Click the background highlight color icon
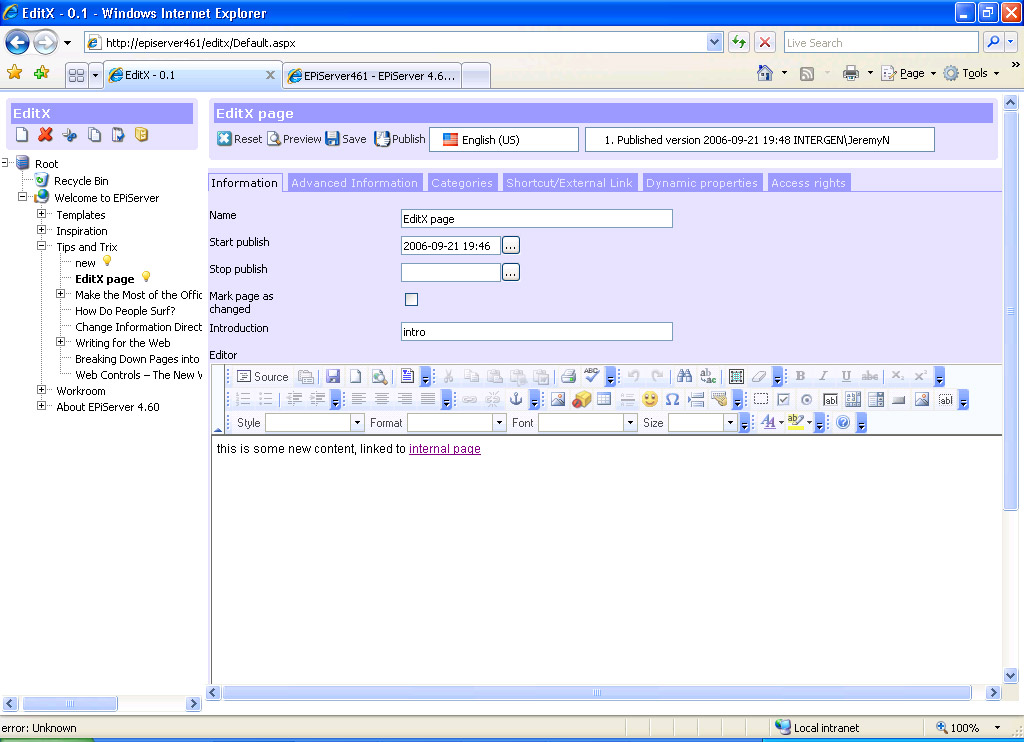This screenshot has width=1024, height=742. [x=795, y=423]
